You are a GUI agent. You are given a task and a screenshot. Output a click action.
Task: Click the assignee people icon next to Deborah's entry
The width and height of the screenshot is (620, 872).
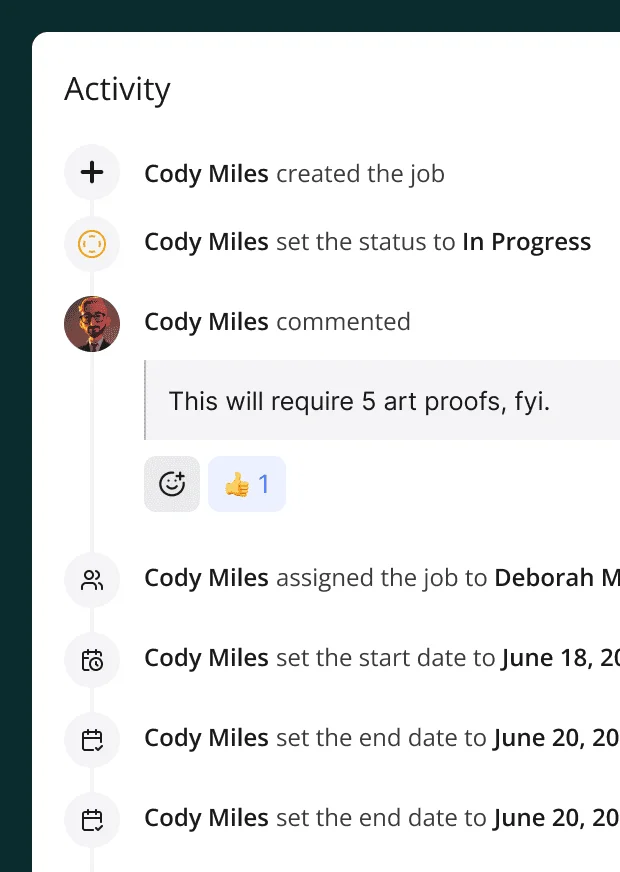(x=91, y=580)
